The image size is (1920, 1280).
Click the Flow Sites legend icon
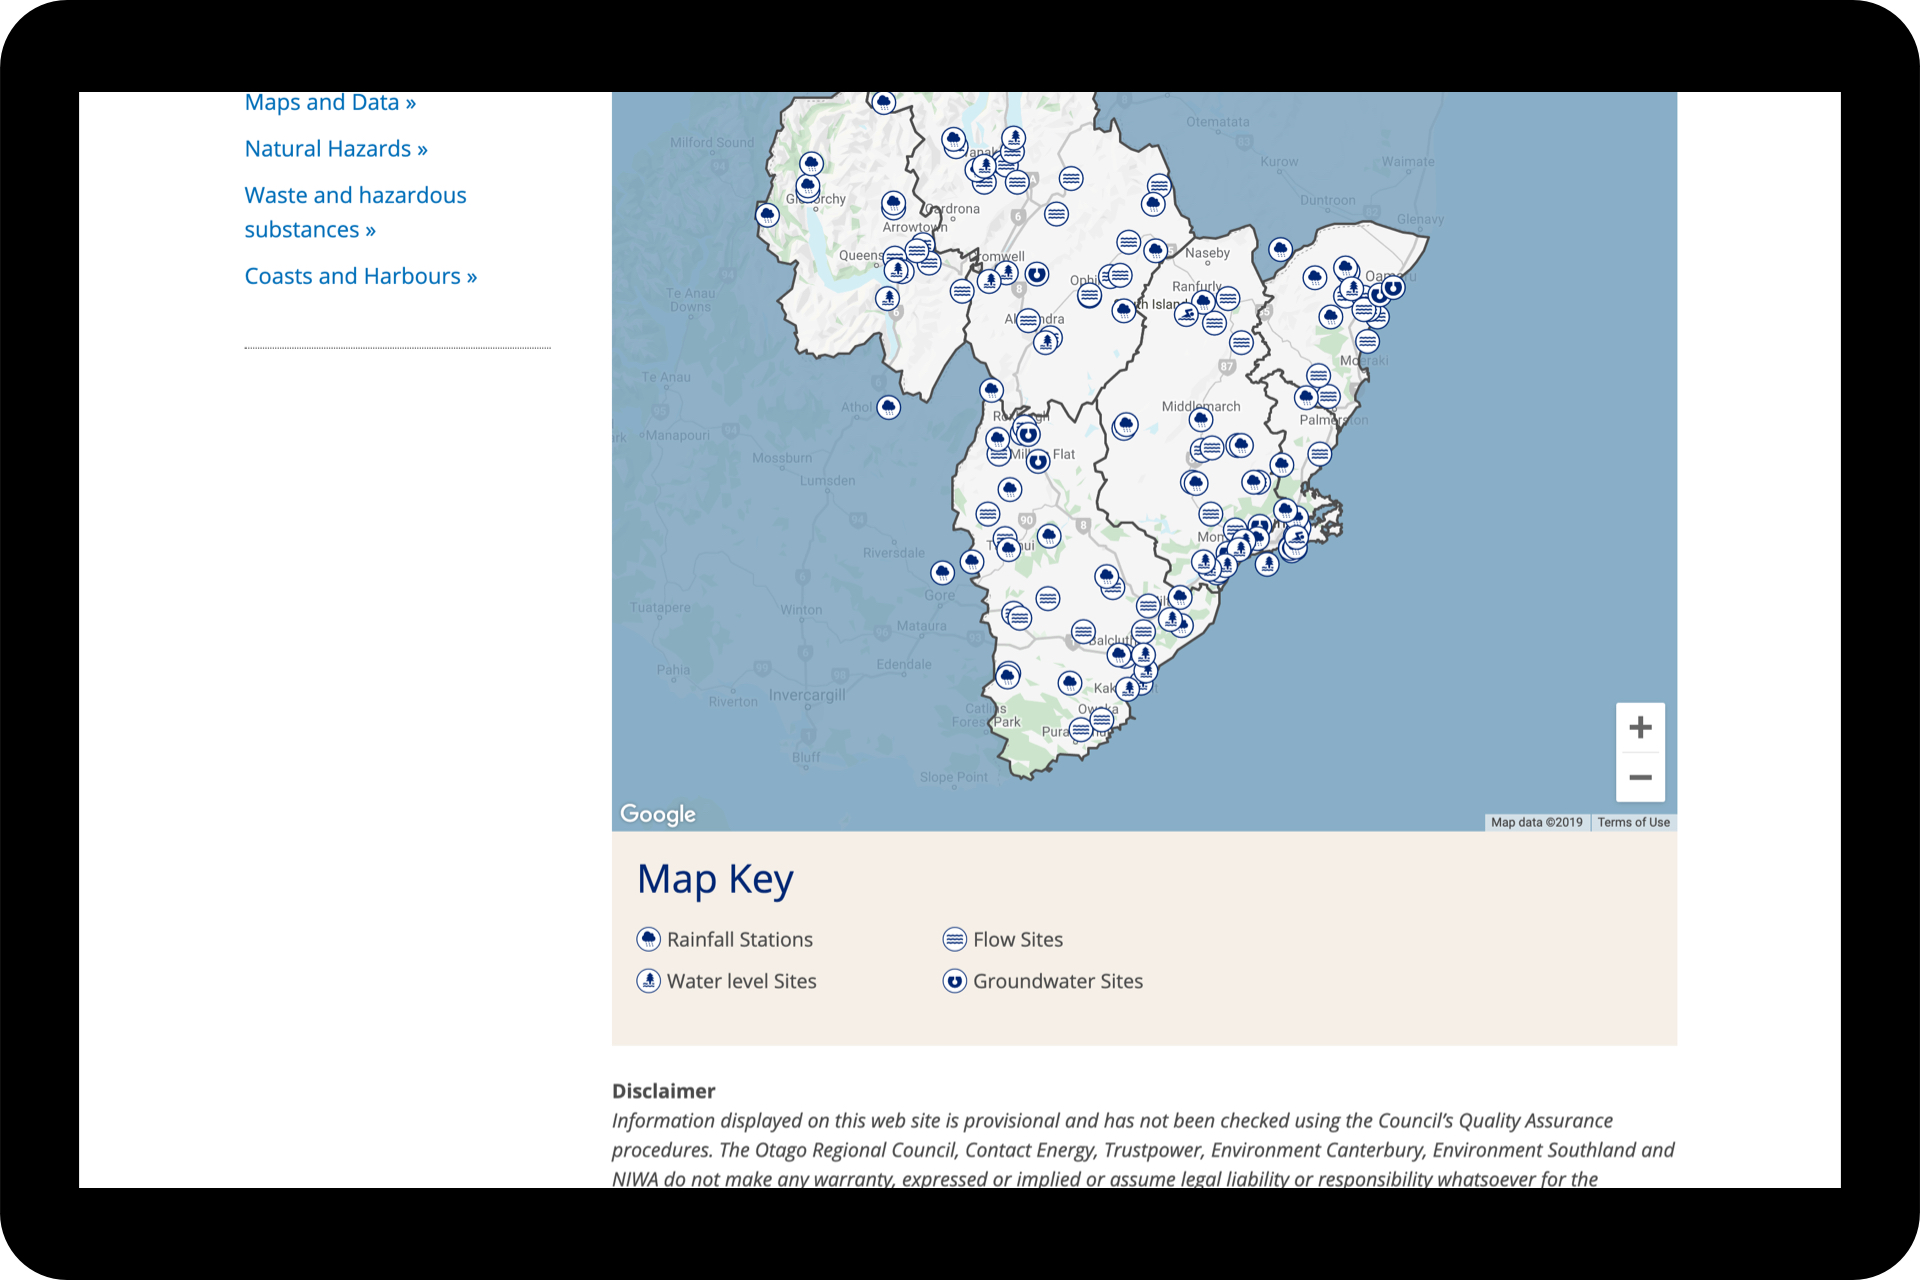(x=955, y=939)
